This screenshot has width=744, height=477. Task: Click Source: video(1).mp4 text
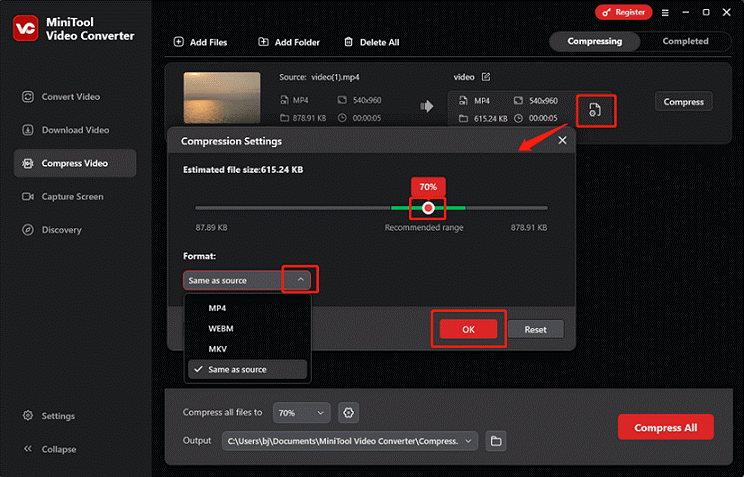[x=319, y=77]
